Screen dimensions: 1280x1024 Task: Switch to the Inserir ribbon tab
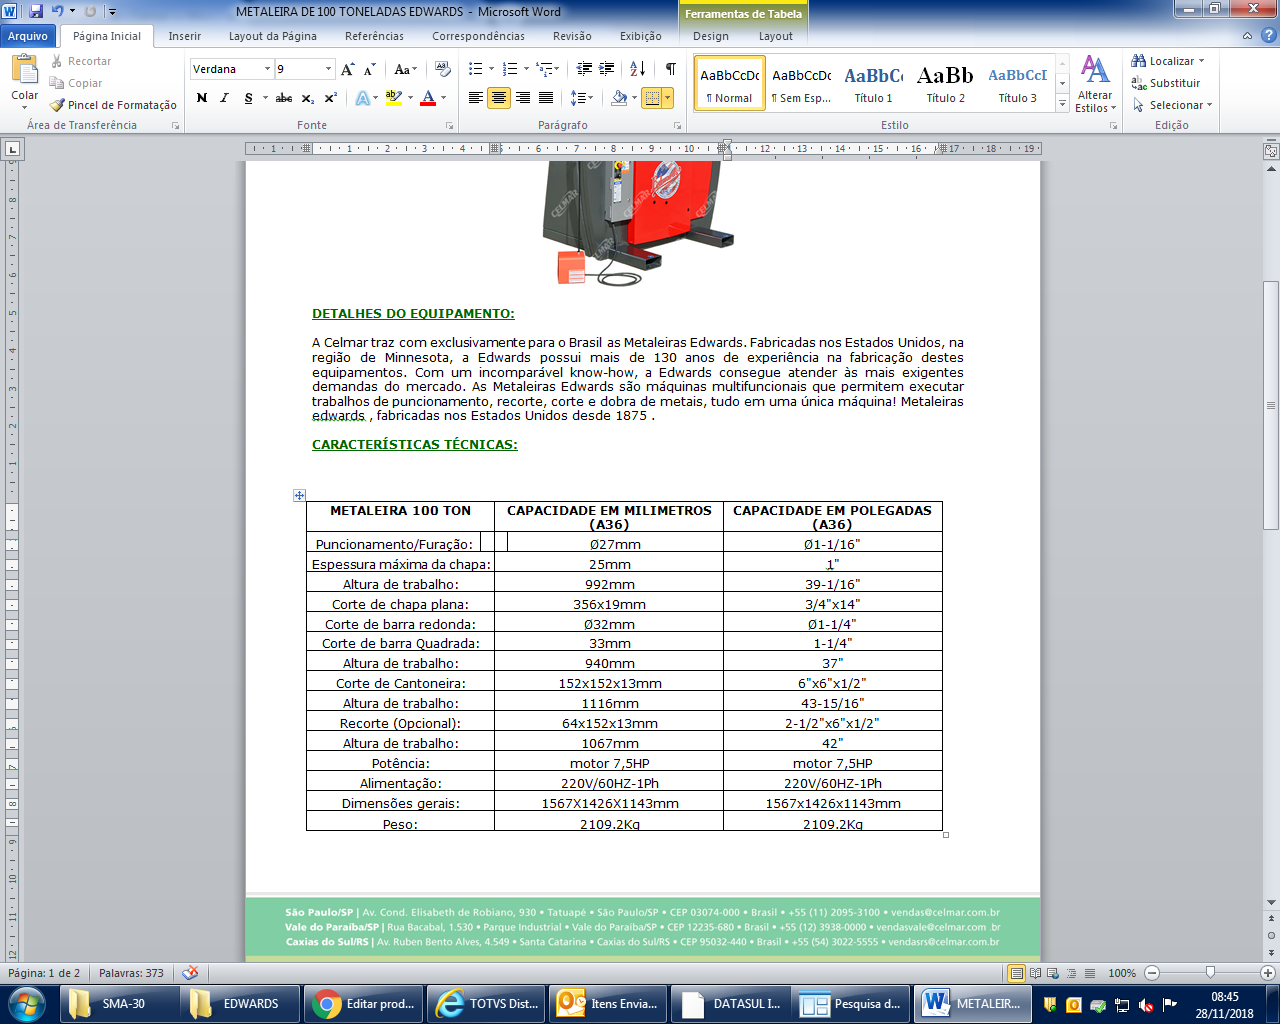pyautogui.click(x=185, y=36)
